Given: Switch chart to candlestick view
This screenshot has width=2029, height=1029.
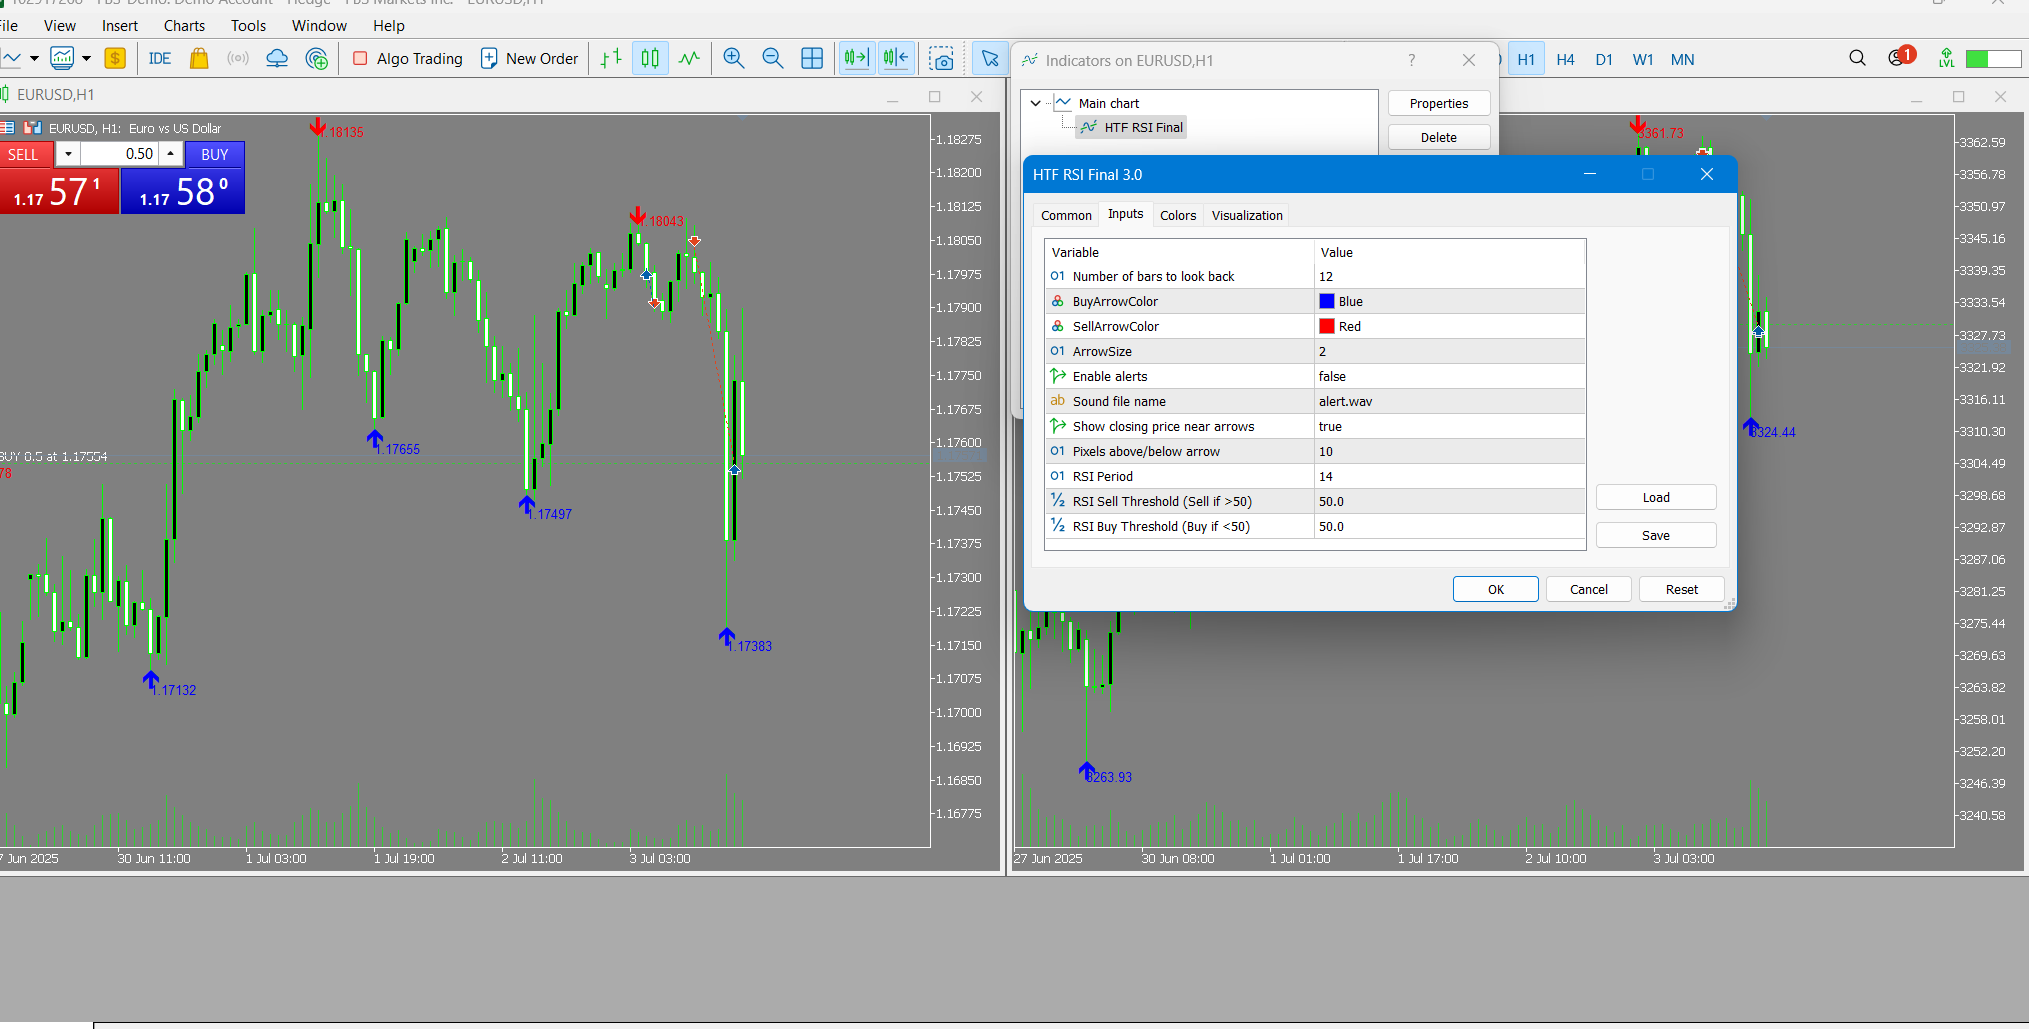Looking at the screenshot, I should tap(650, 59).
